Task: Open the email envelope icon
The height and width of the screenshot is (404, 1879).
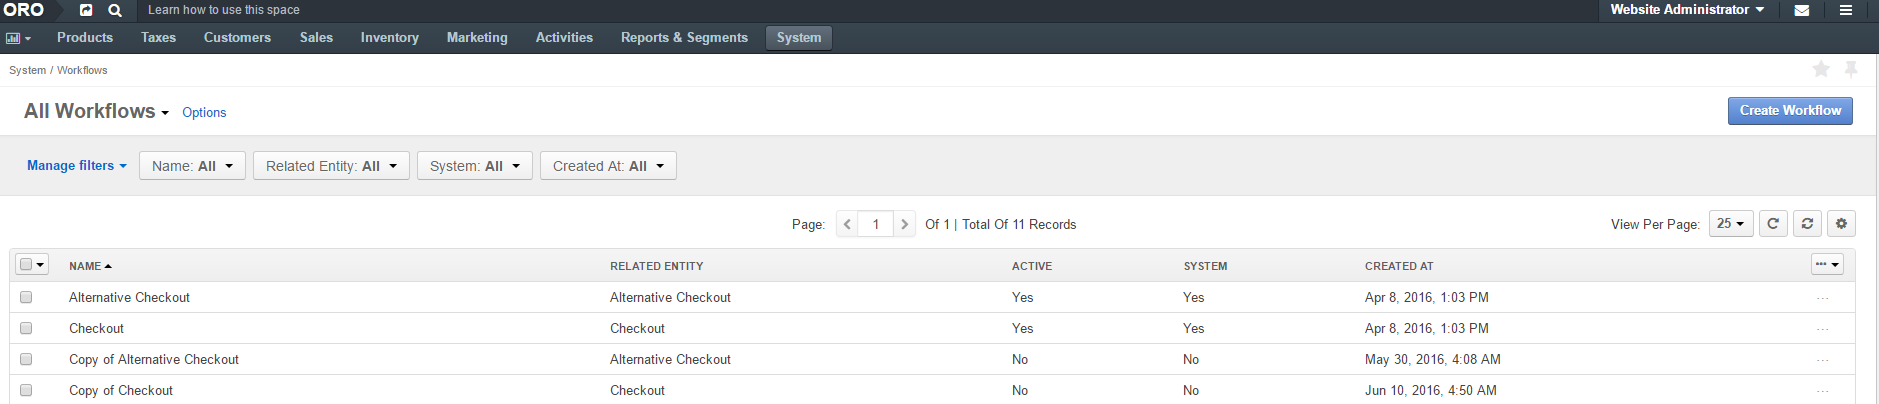Action: (1802, 10)
